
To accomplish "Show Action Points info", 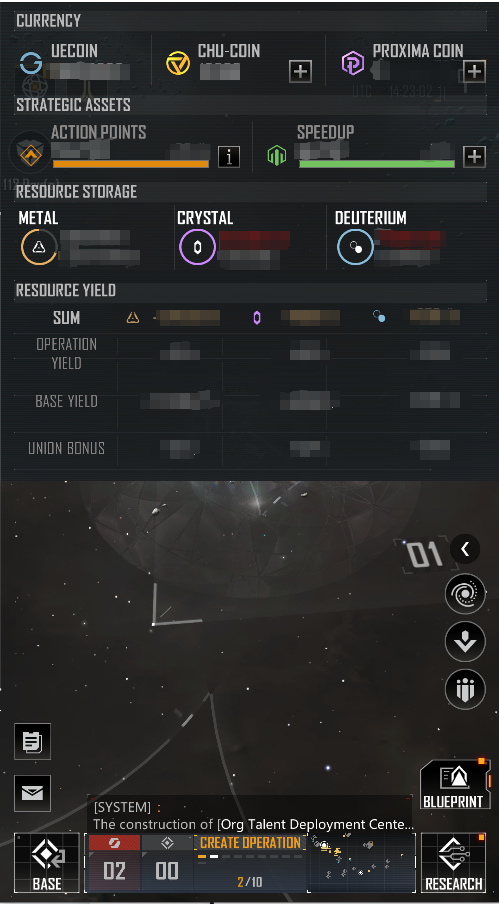I will [x=229, y=156].
